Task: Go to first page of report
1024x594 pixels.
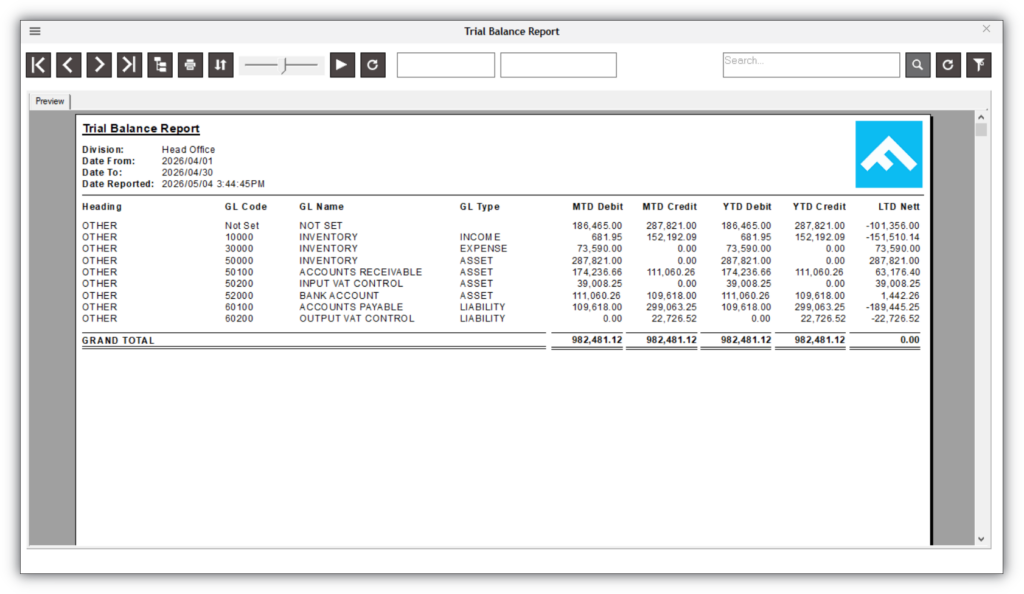Action: [x=39, y=65]
